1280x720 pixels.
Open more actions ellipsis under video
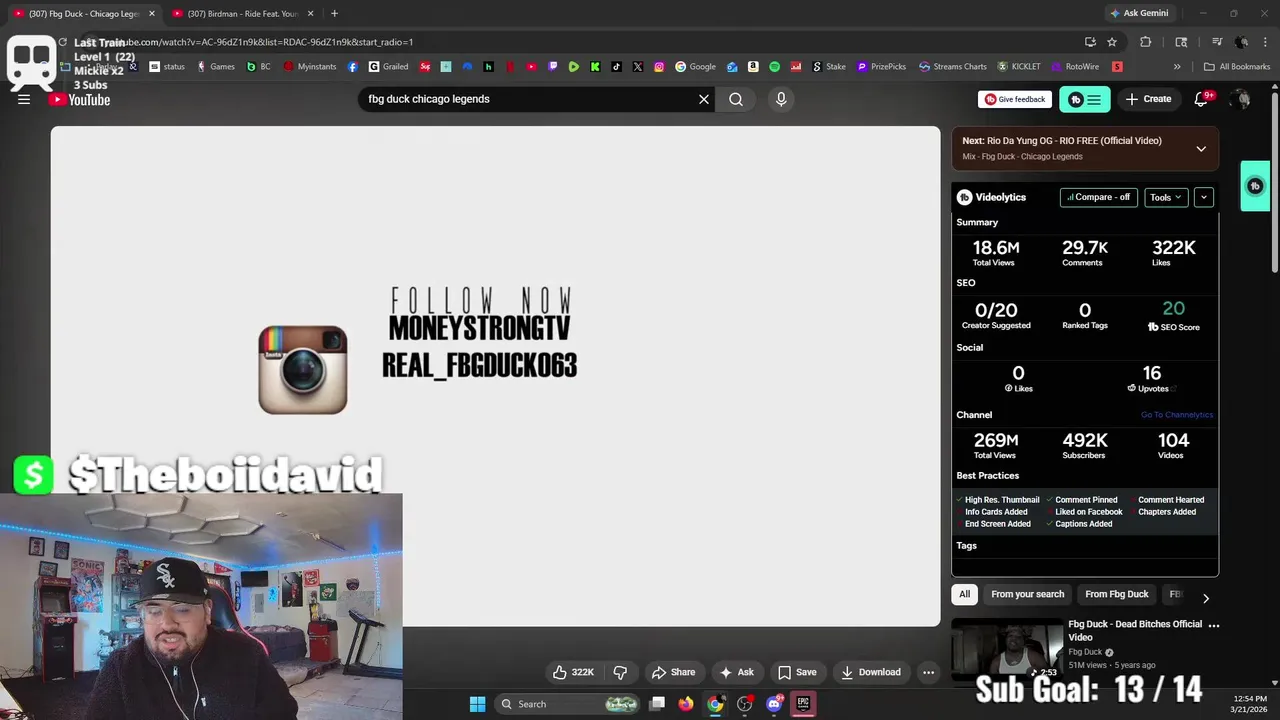[x=928, y=672]
